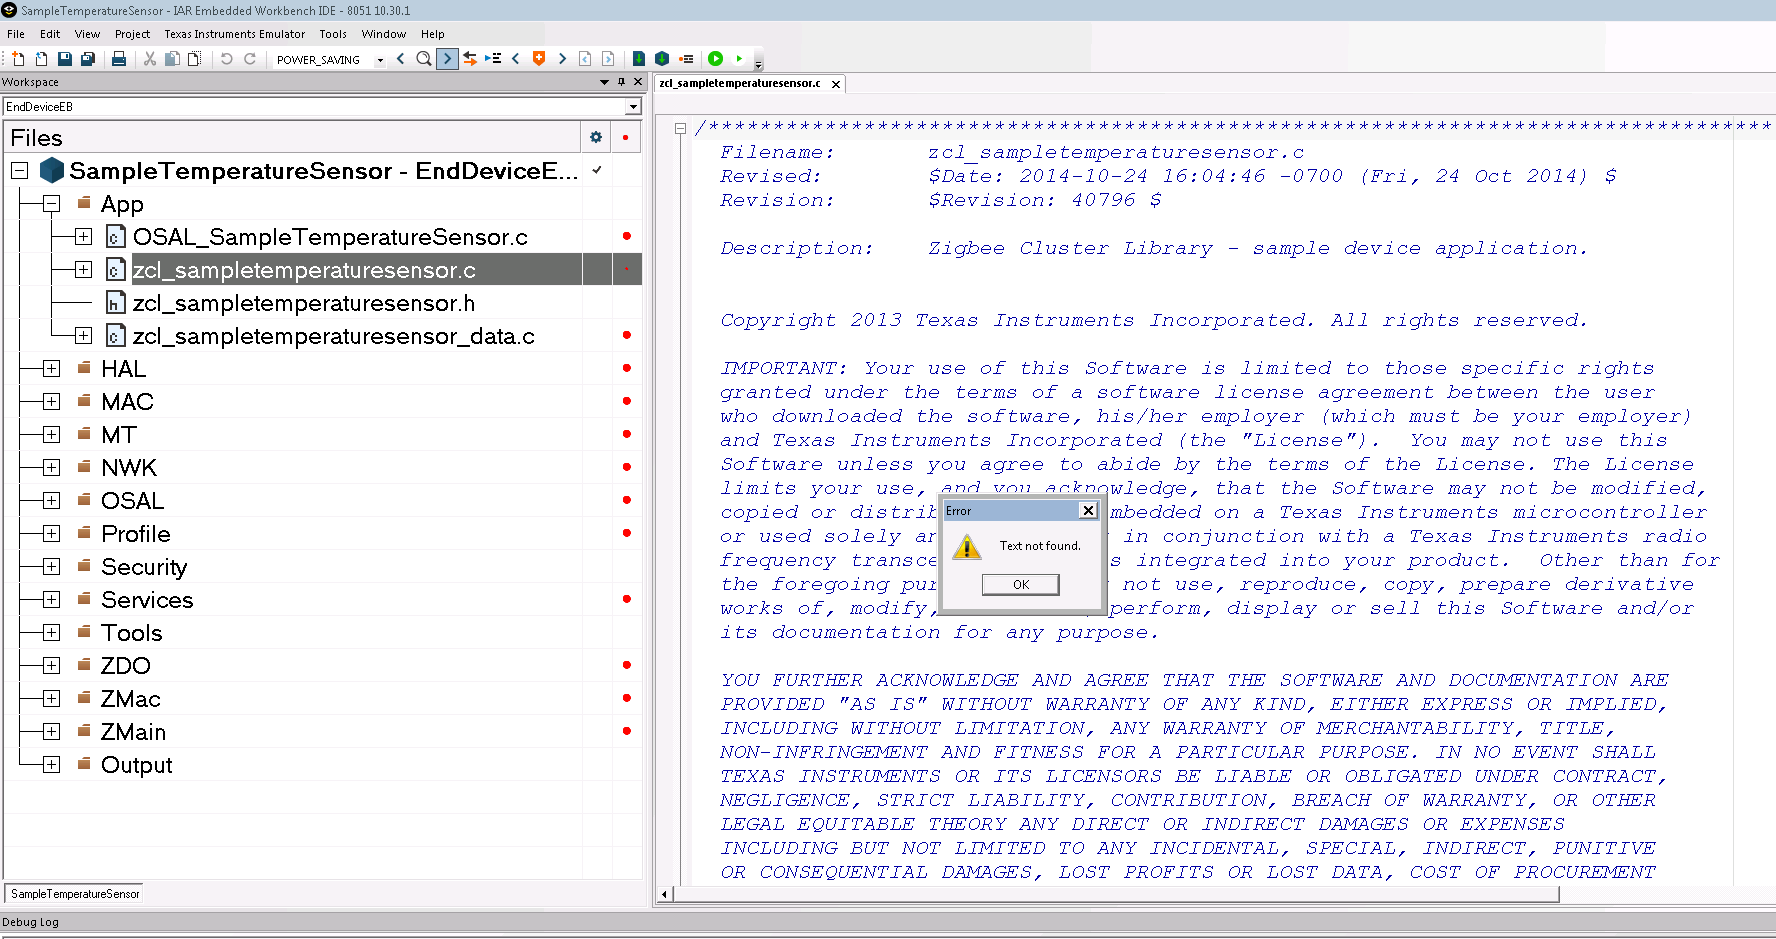The width and height of the screenshot is (1776, 939).
Task: Print the file using the printer icon
Action: pos(119,59)
